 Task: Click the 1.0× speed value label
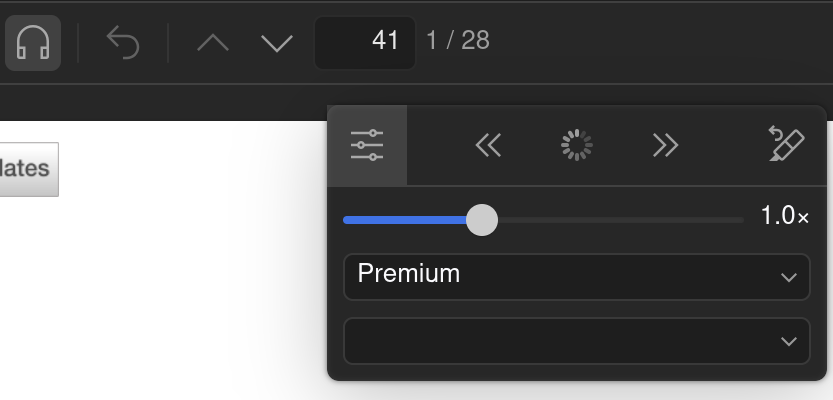785,216
